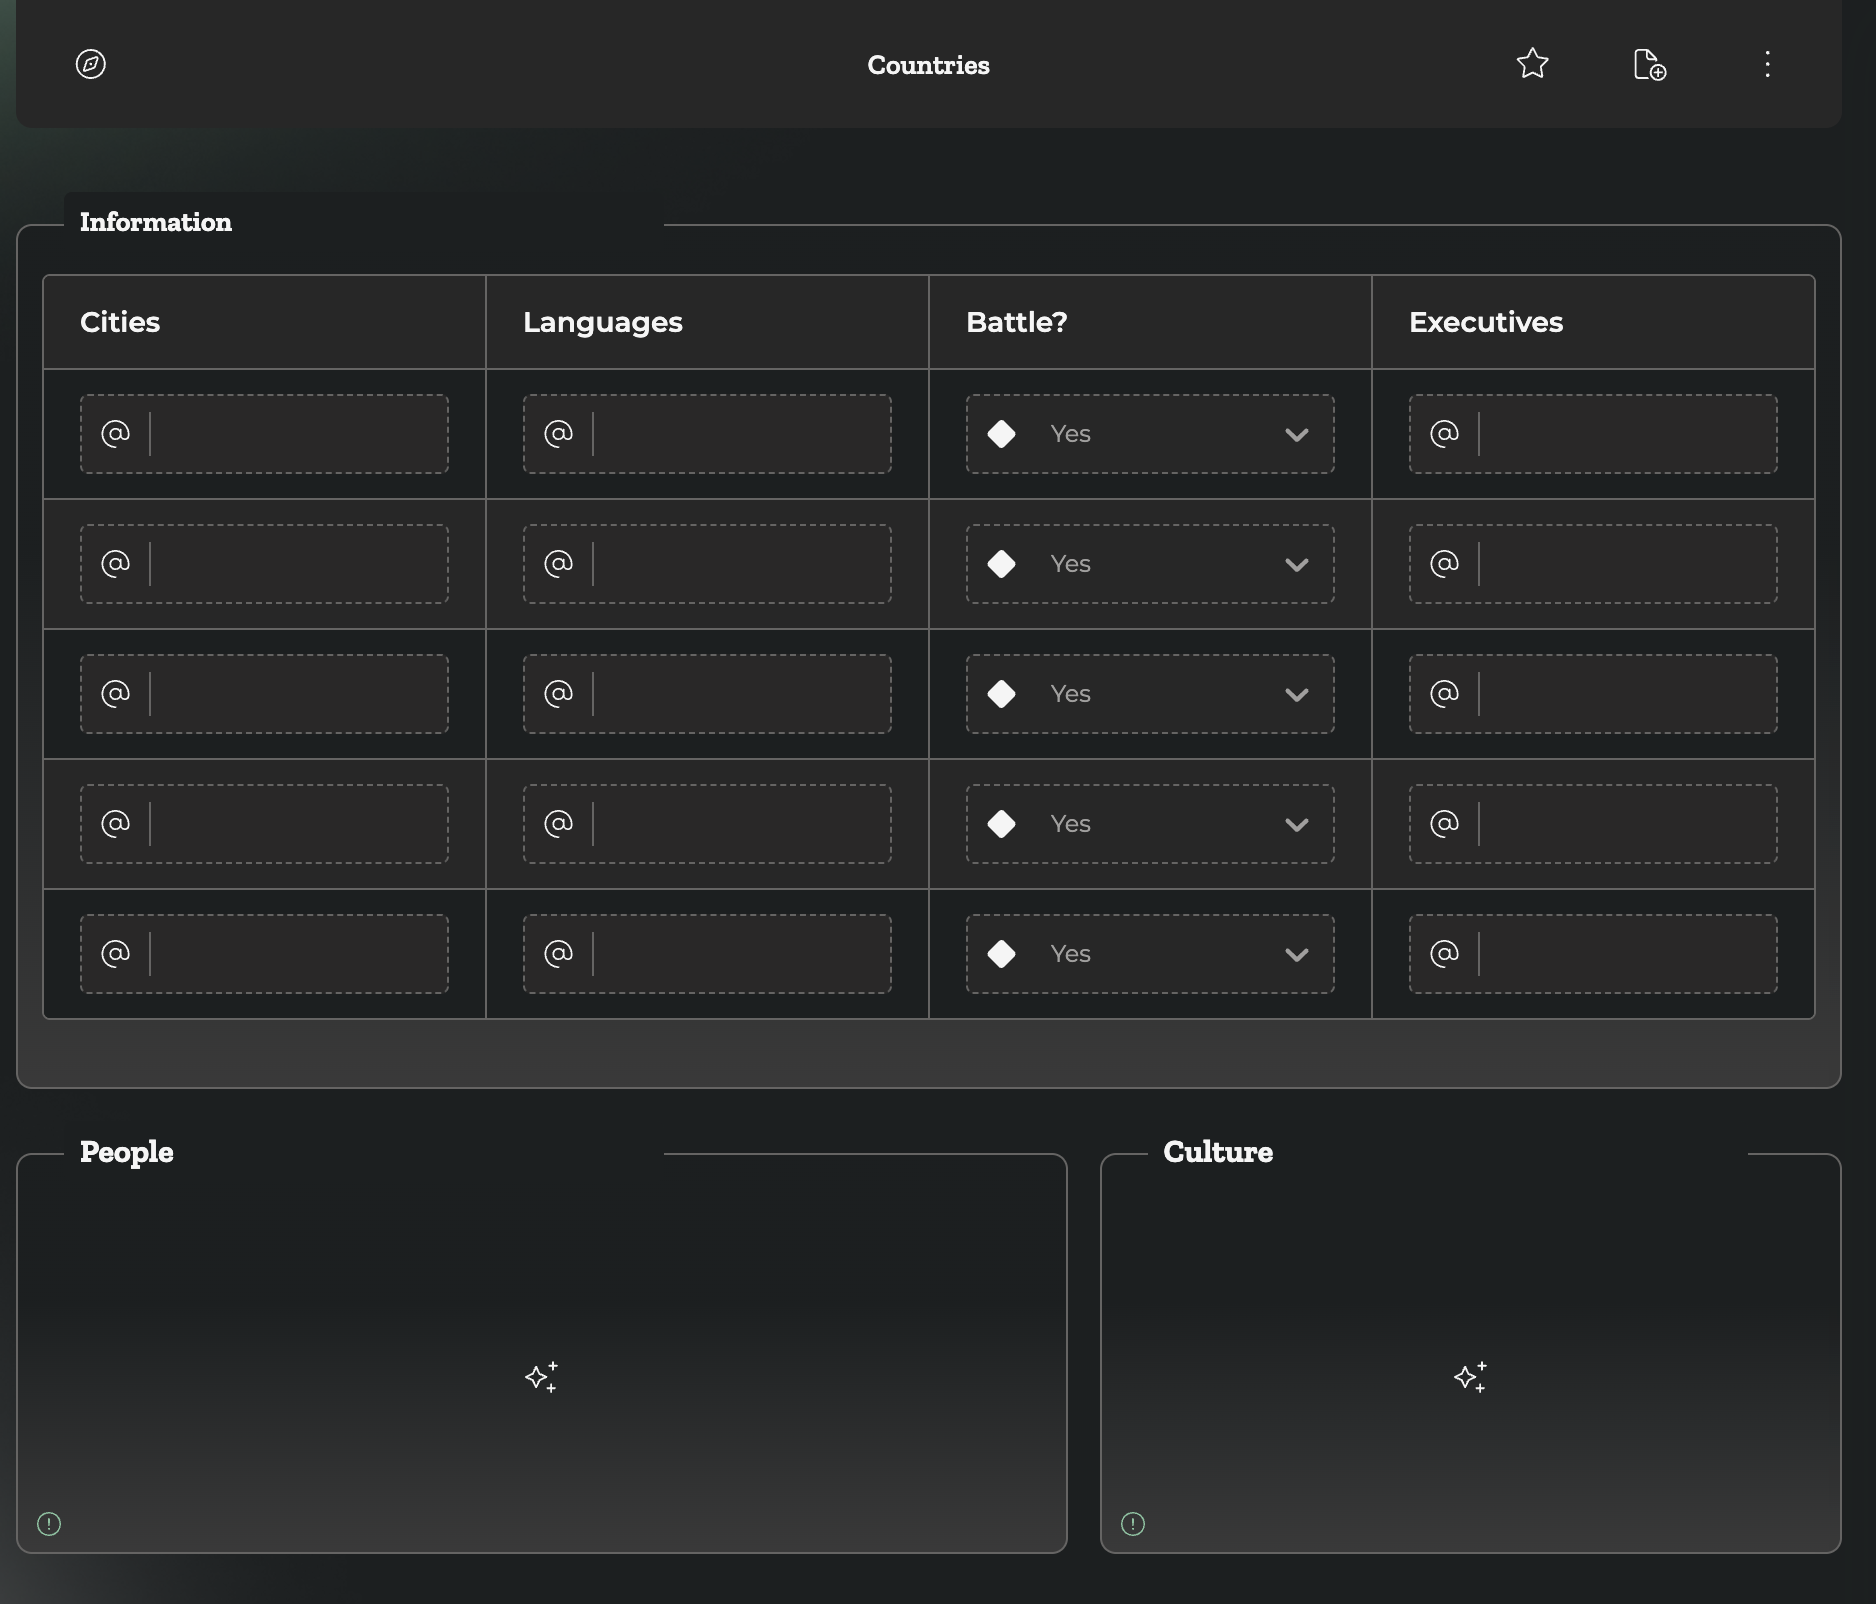Click the info icon in Culture panel
Image resolution: width=1876 pixels, height=1604 pixels.
(1133, 1523)
